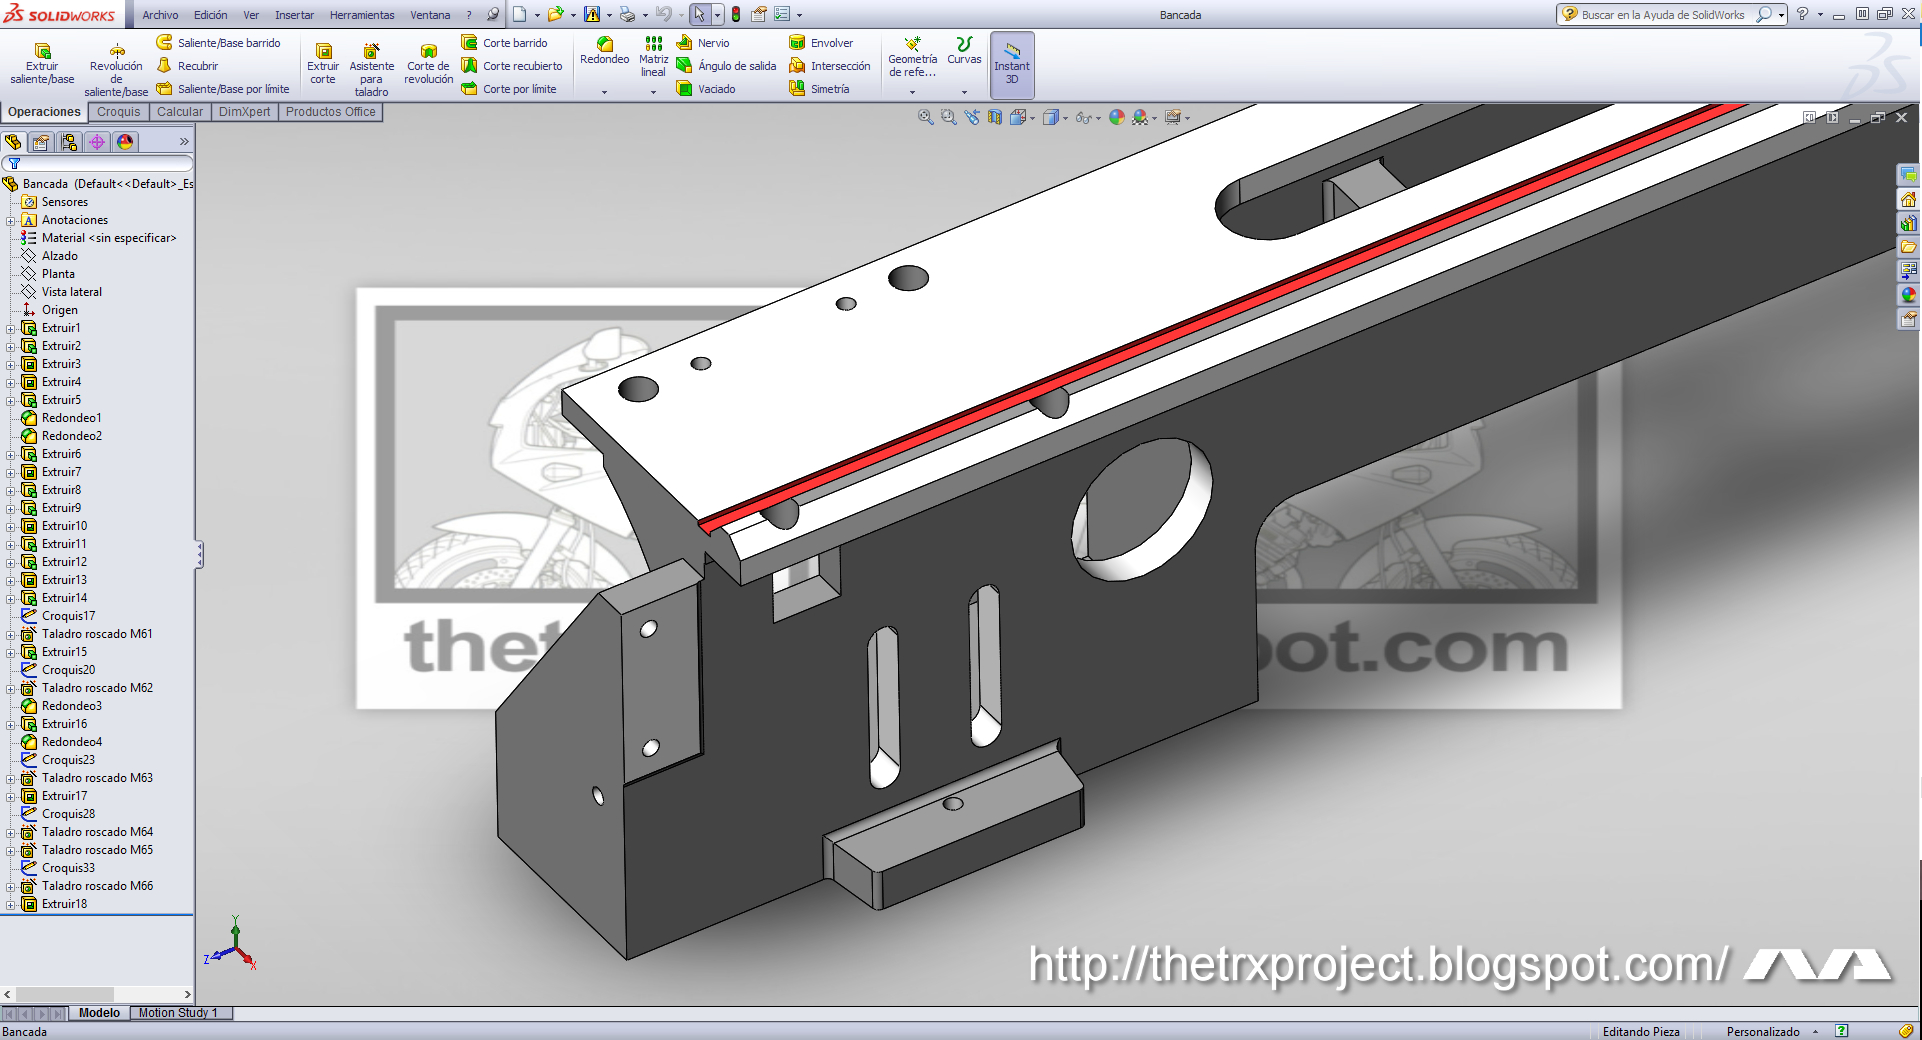The height and width of the screenshot is (1040, 1922).
Task: Select the Extruir saliente/base tool
Action: tap(42, 64)
